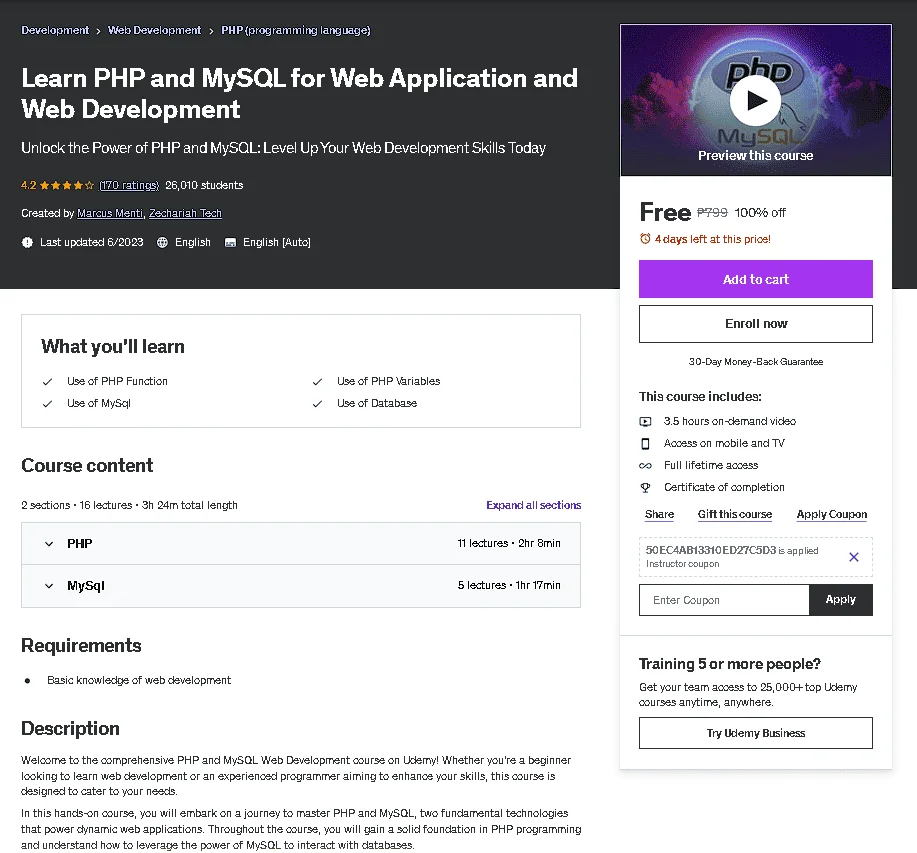Click the Enroll now button
The width and height of the screenshot is (917, 853).
click(756, 324)
